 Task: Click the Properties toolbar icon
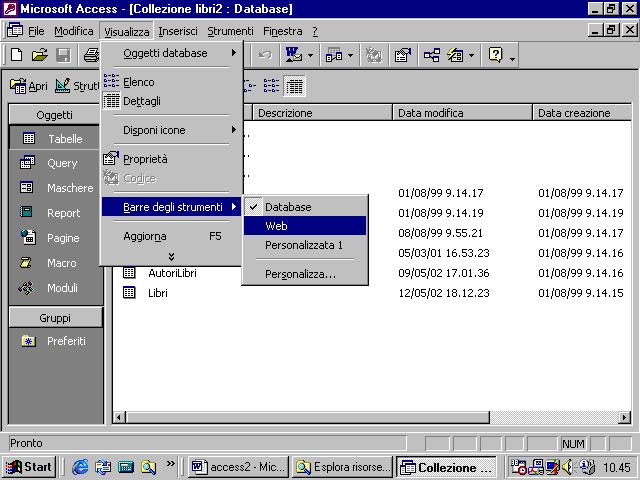(x=402, y=55)
